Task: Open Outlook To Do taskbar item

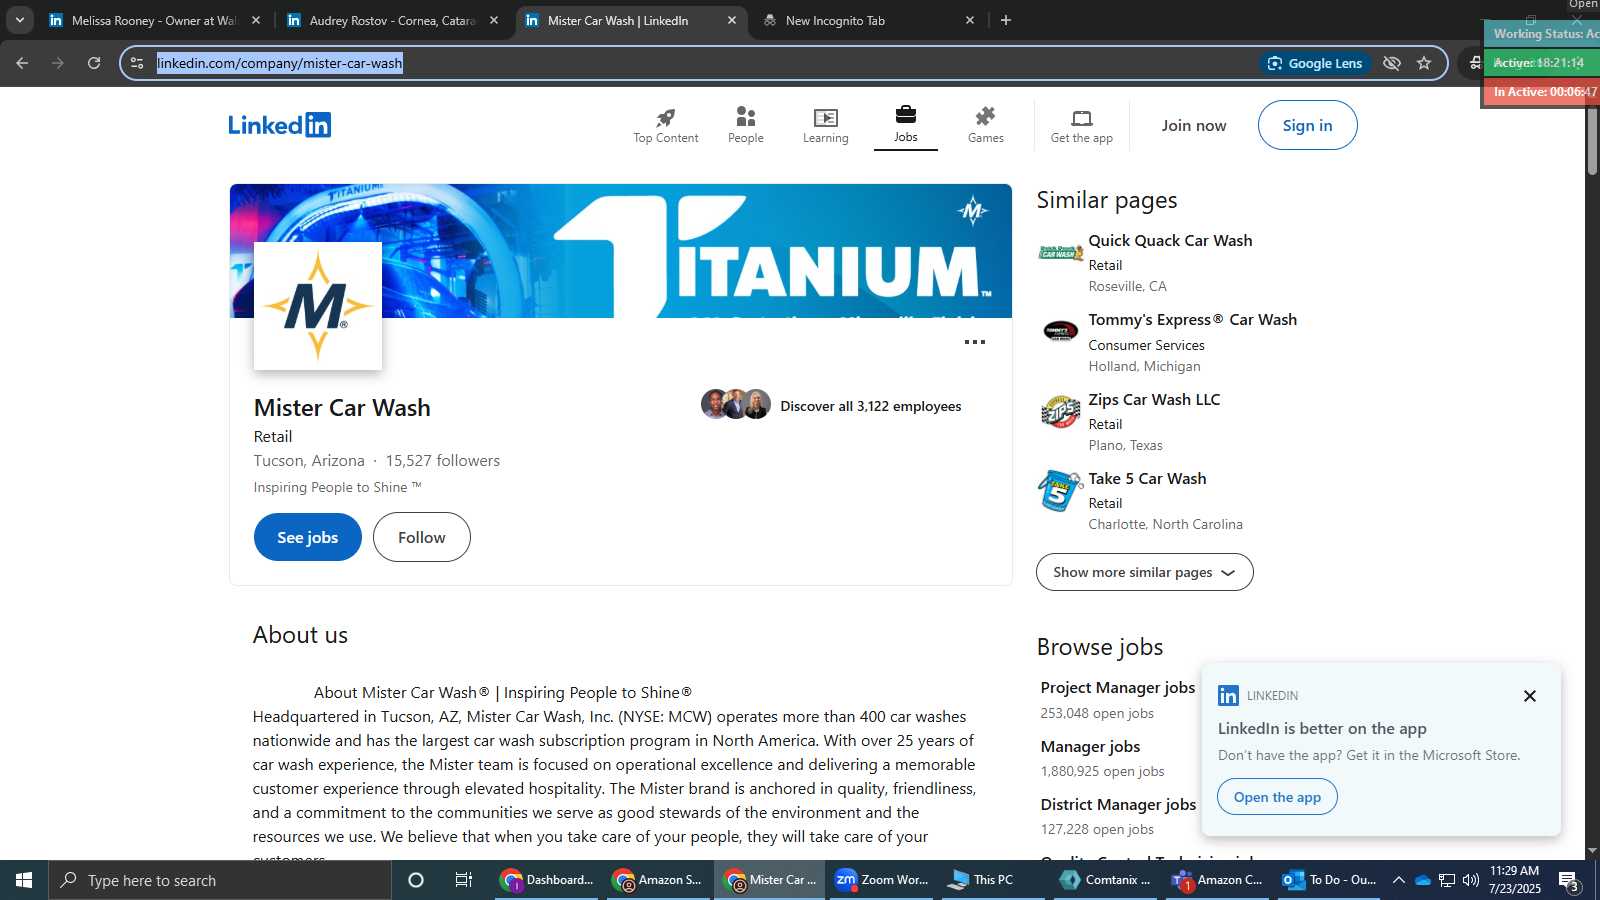Action: tap(1329, 880)
